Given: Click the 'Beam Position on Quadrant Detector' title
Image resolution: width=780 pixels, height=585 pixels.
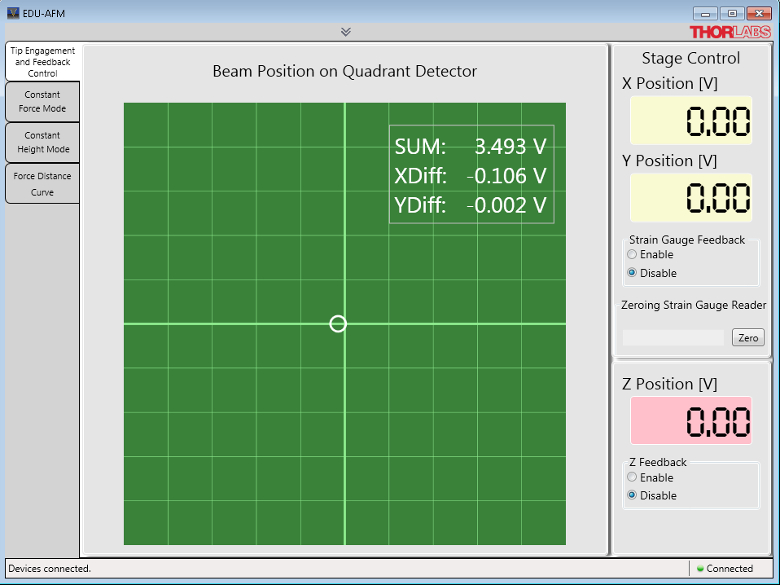Looking at the screenshot, I should [345, 71].
